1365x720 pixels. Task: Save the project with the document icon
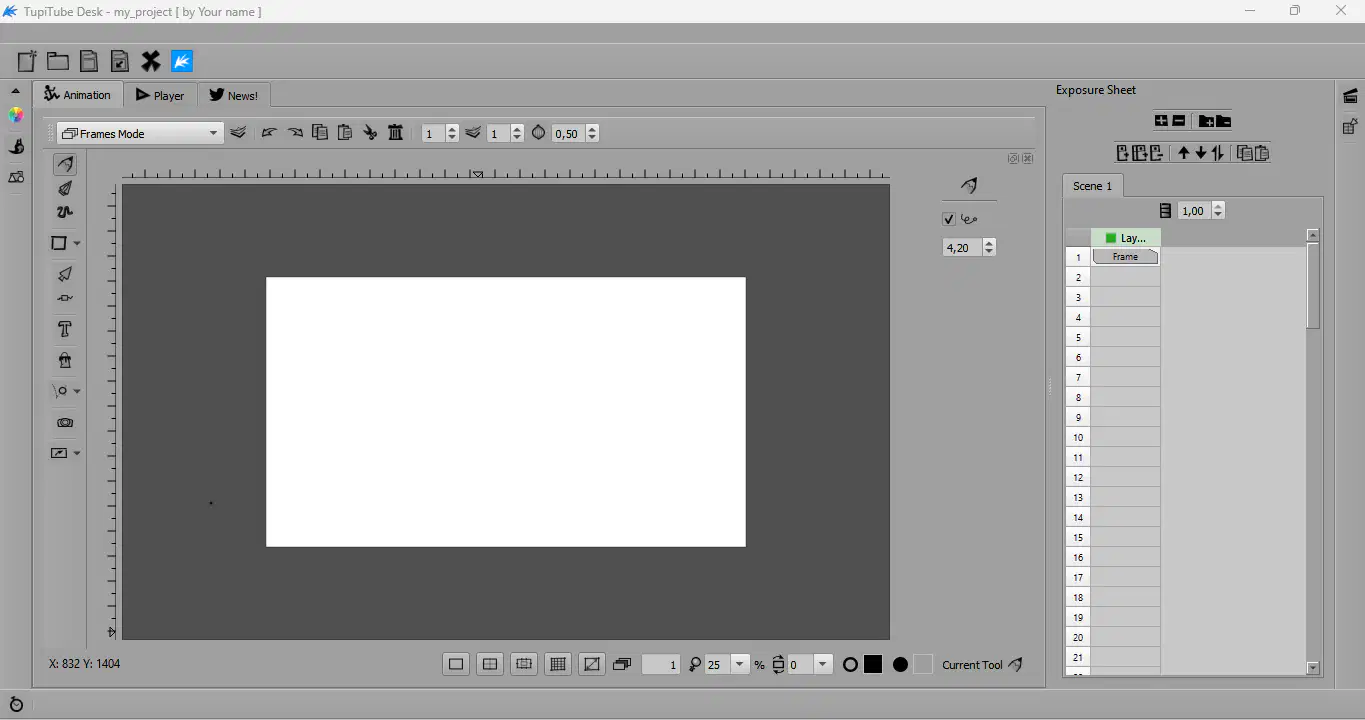(x=89, y=61)
